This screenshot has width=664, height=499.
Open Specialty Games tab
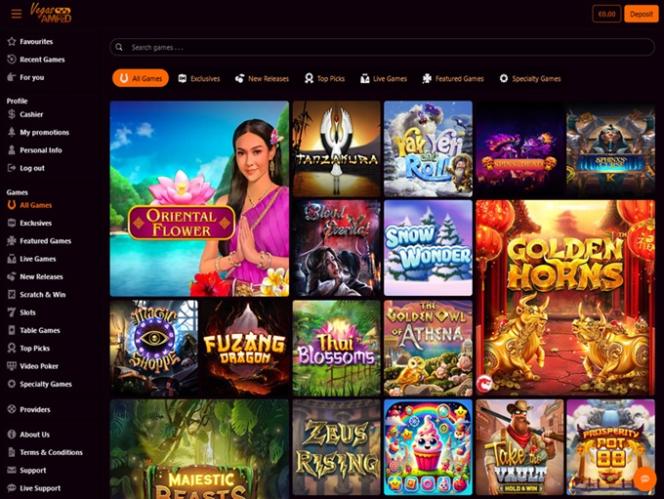click(530, 78)
